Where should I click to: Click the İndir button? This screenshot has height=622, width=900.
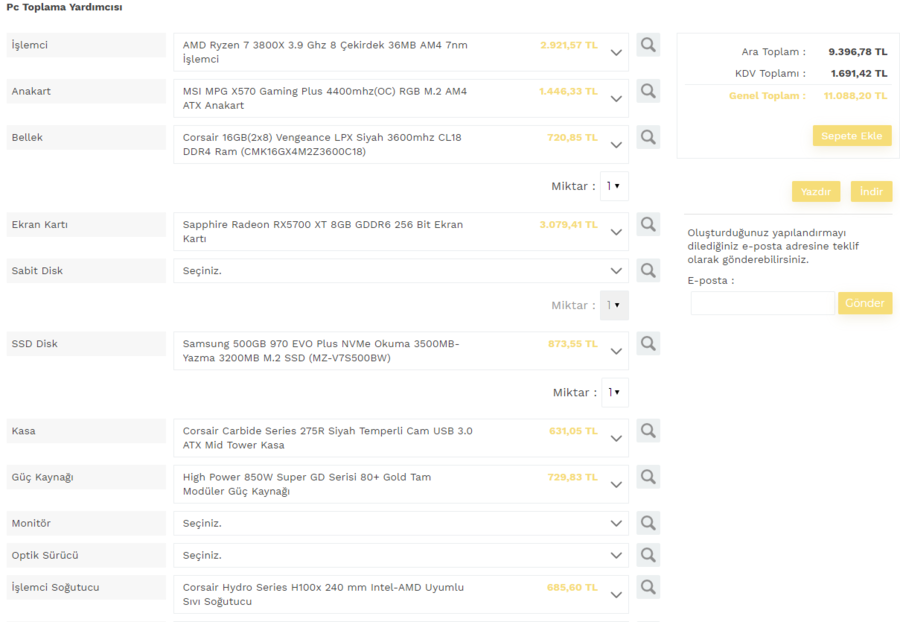pos(871,192)
